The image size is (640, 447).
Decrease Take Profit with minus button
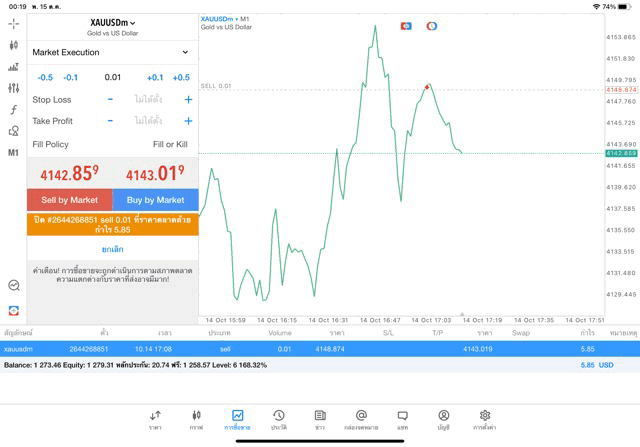point(110,121)
